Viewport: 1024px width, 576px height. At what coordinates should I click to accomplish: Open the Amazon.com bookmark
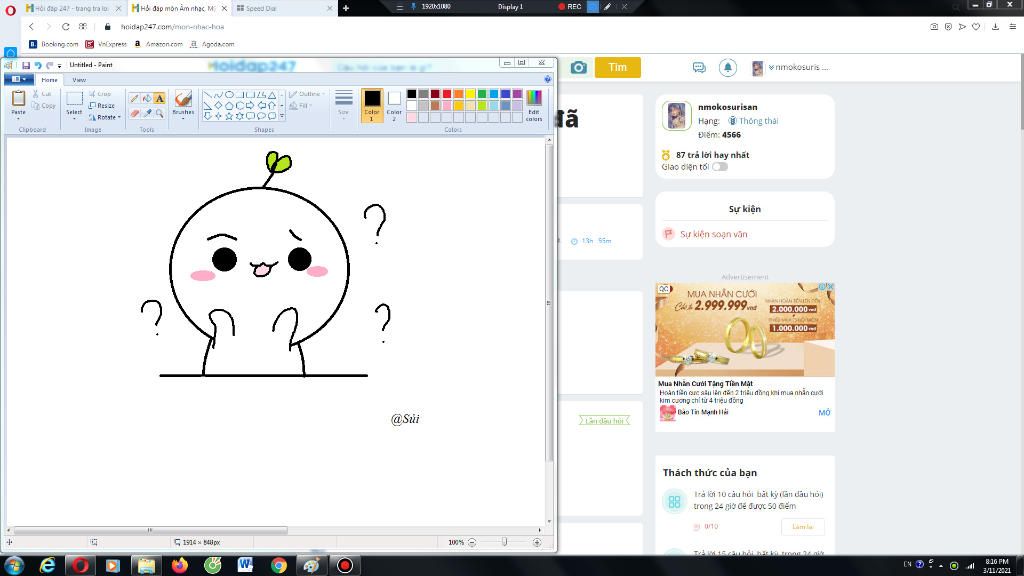click(x=159, y=44)
